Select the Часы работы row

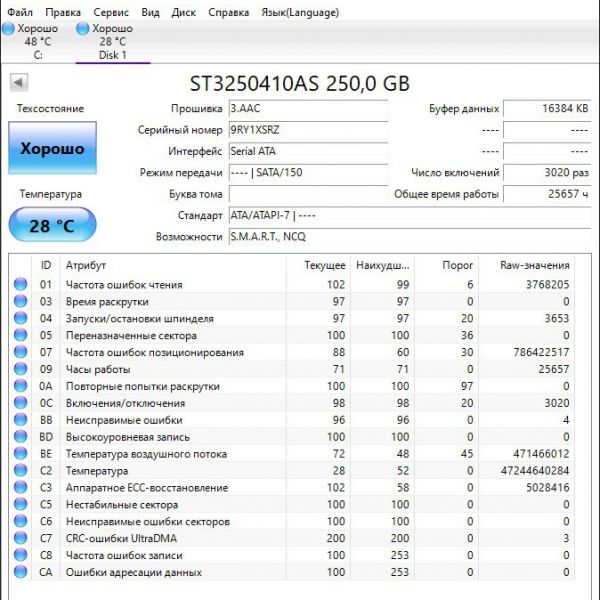292,369
